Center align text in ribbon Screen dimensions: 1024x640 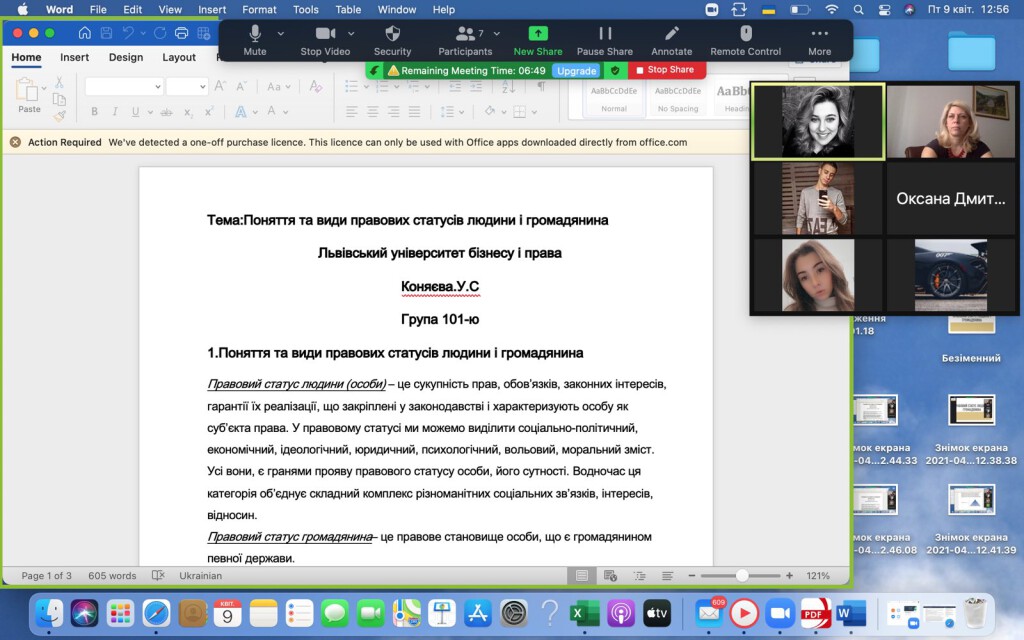coord(372,112)
